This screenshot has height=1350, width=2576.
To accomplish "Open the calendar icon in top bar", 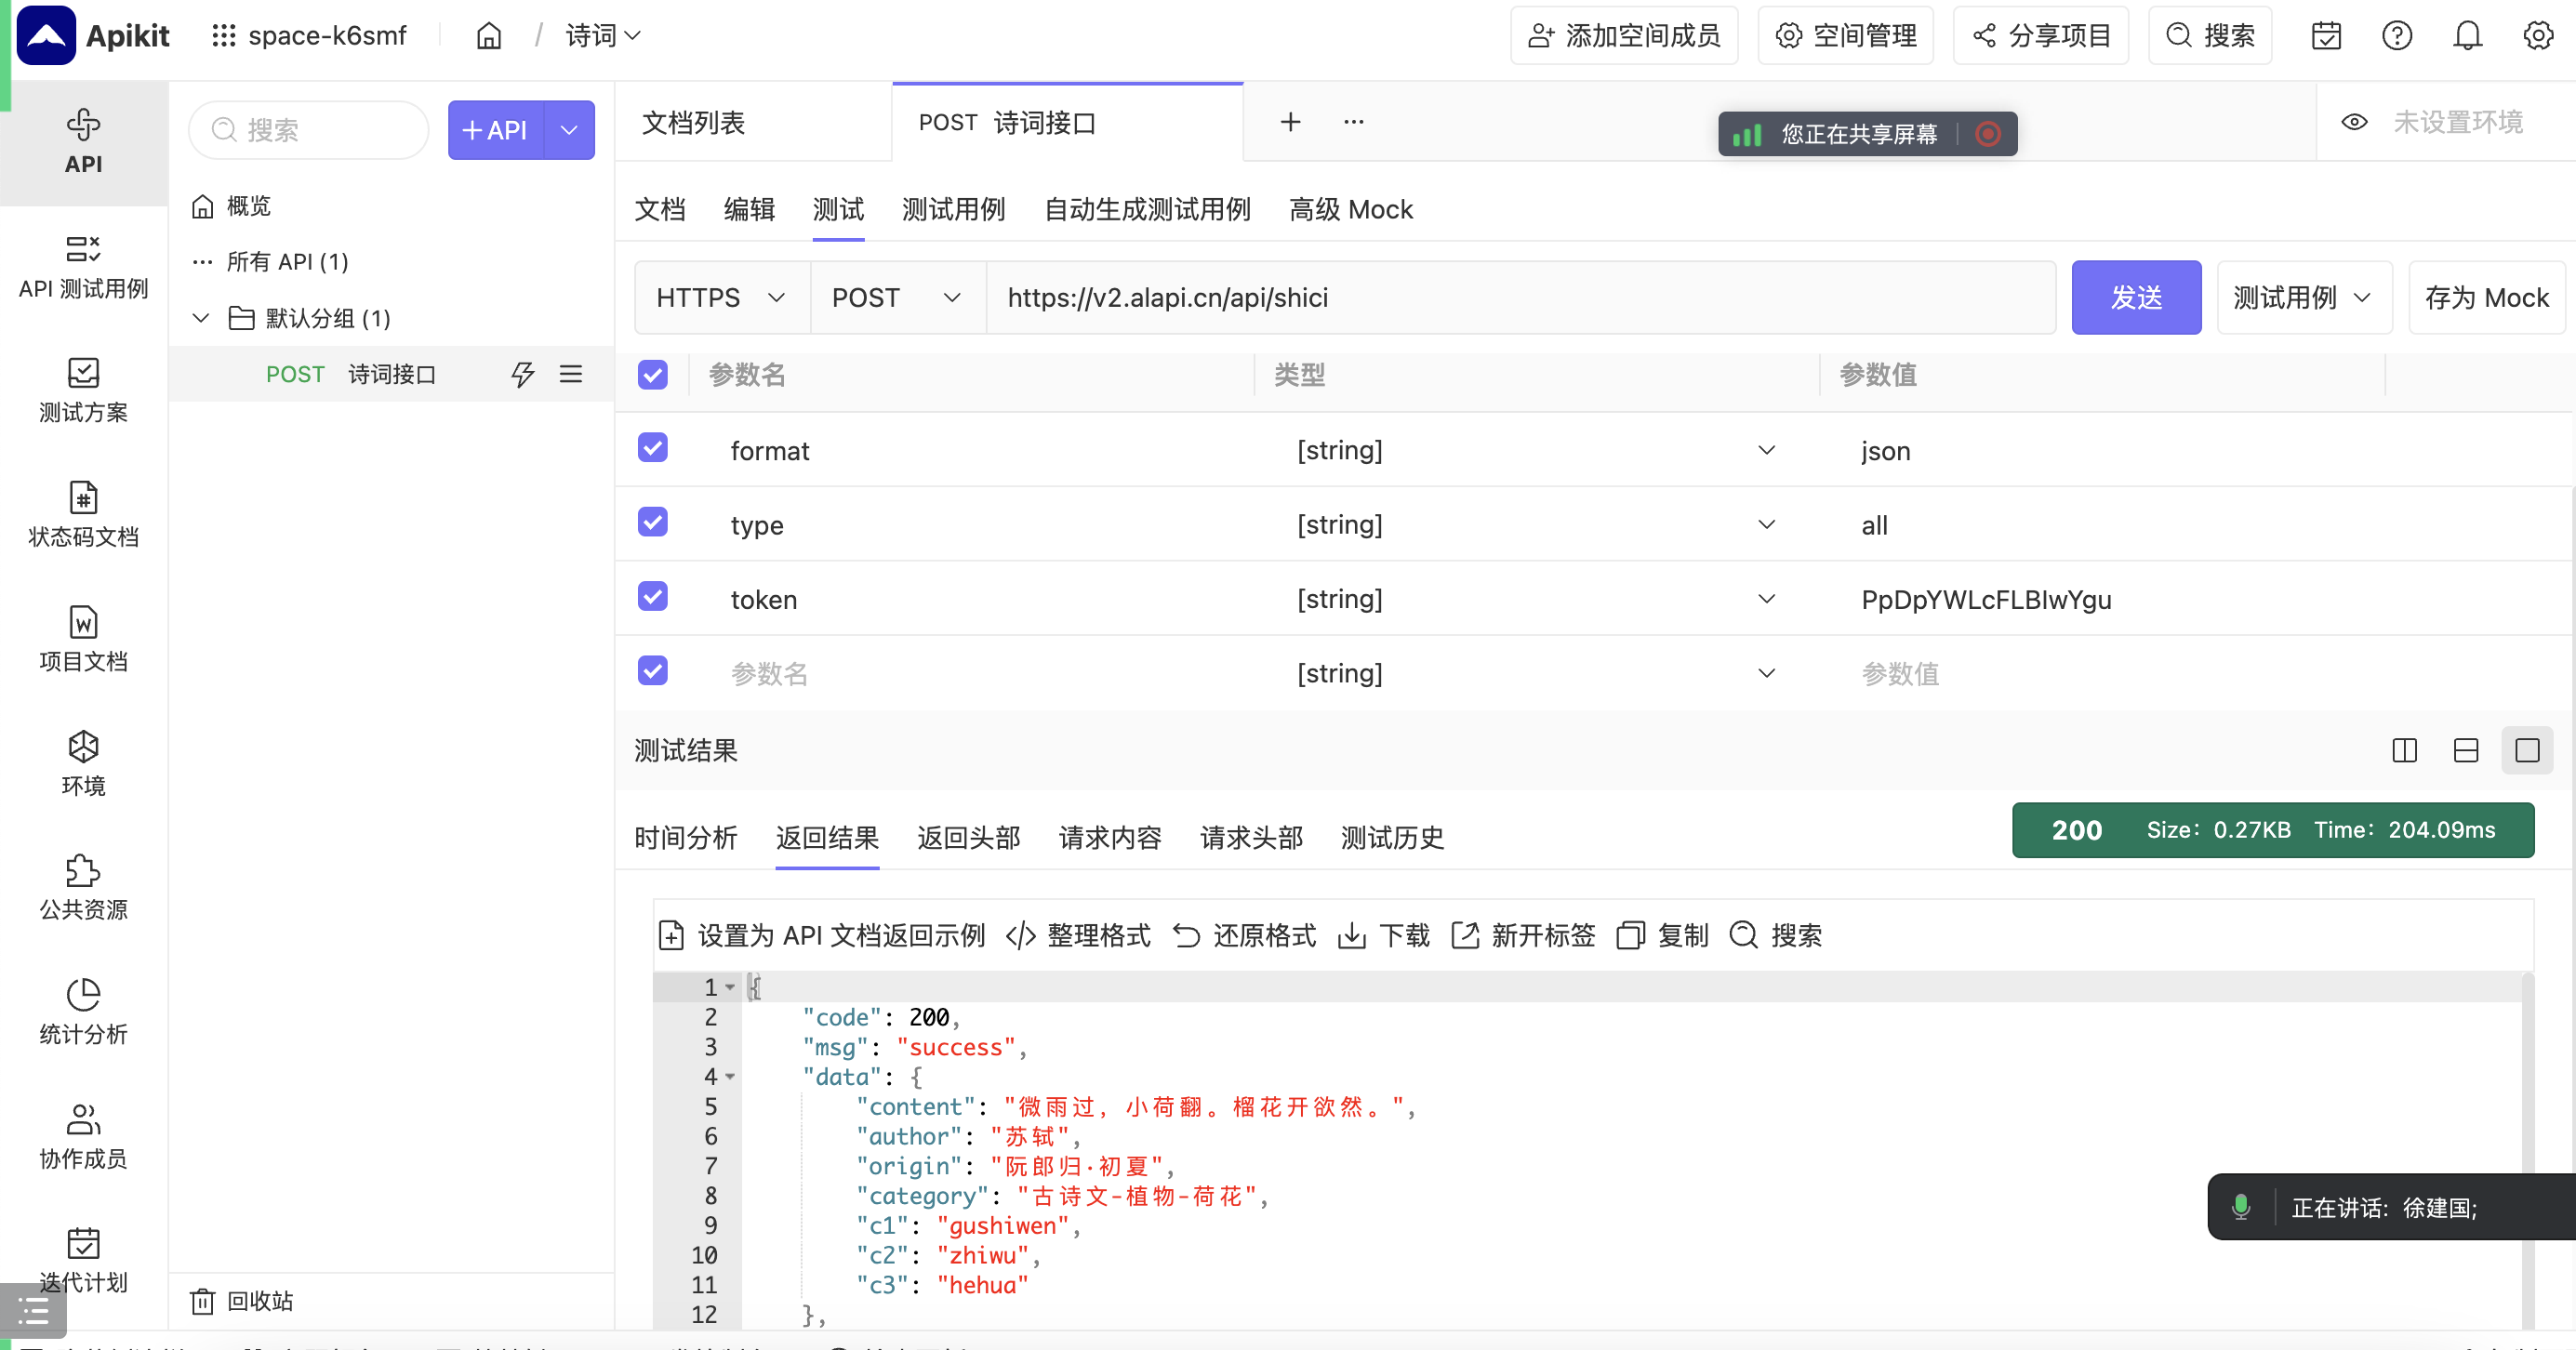I will click(2326, 36).
